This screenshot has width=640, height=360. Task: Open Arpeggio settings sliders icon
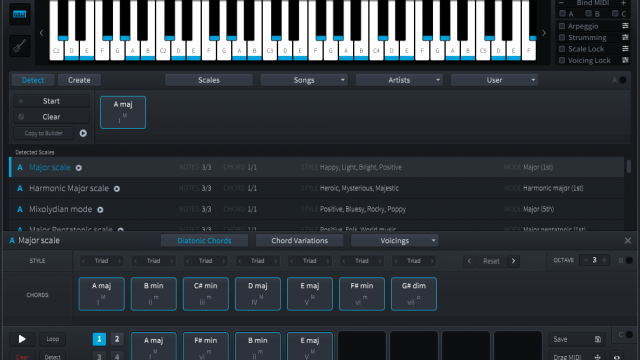tap(625, 26)
